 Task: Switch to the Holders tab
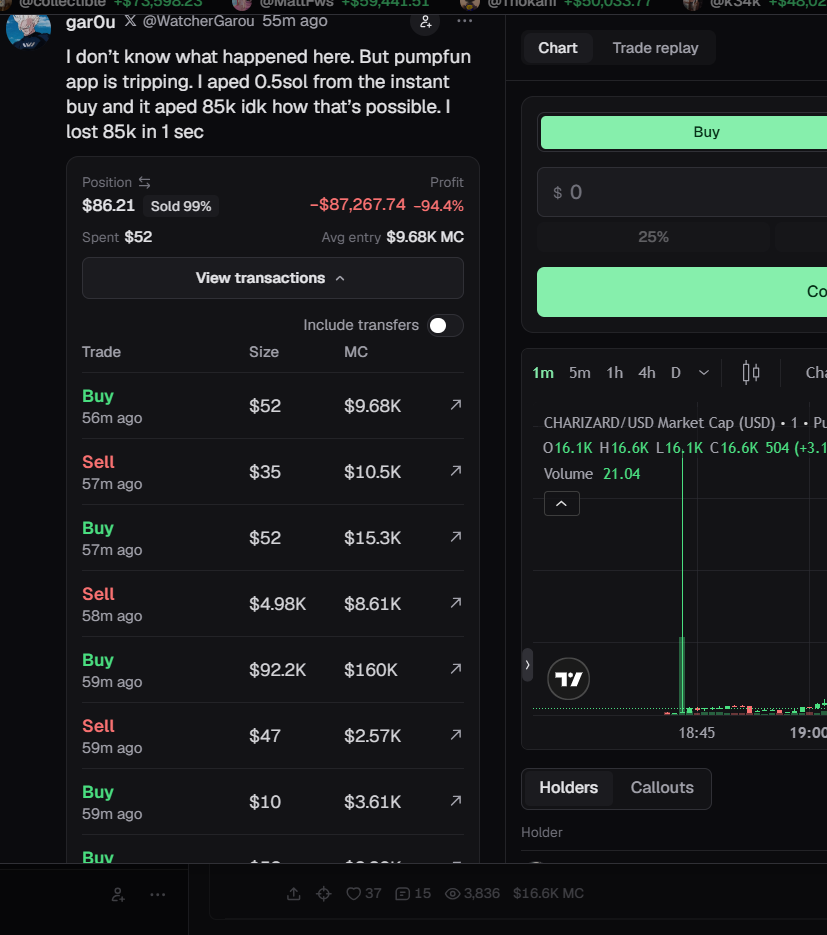(568, 788)
